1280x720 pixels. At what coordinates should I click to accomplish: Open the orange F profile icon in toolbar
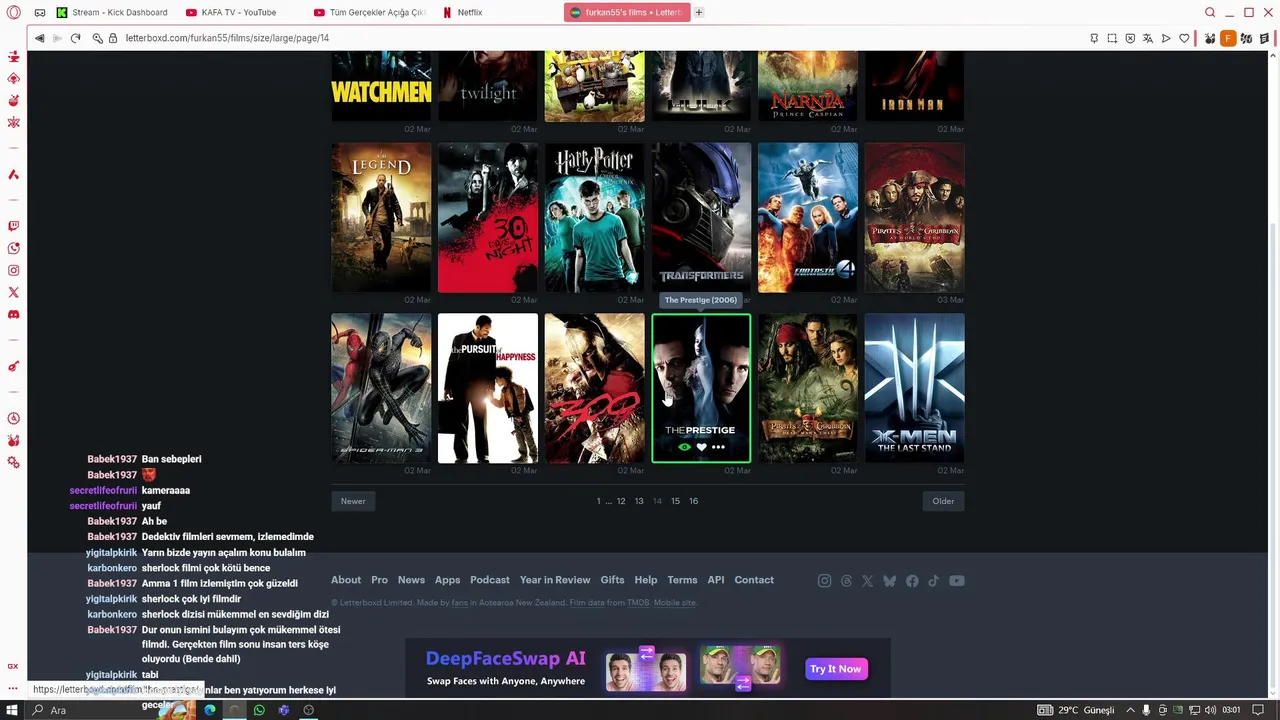[x=1228, y=38]
